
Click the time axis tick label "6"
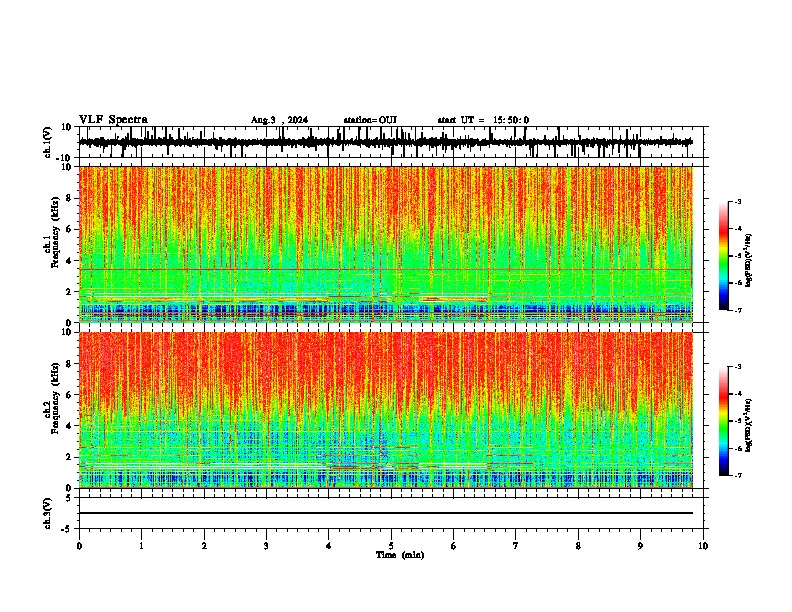(x=454, y=546)
